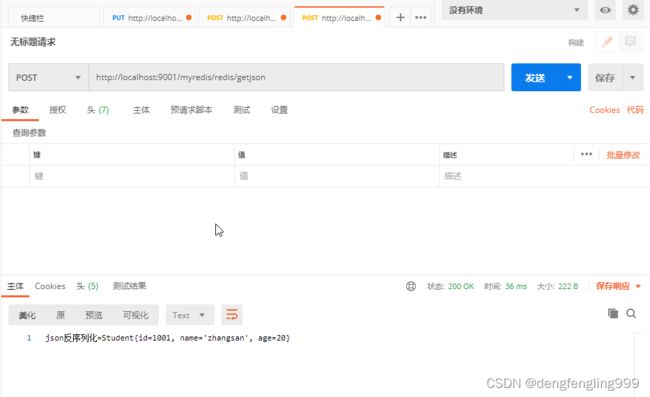Open the response Cookies tab
The height and width of the screenshot is (397, 650).
click(50, 286)
